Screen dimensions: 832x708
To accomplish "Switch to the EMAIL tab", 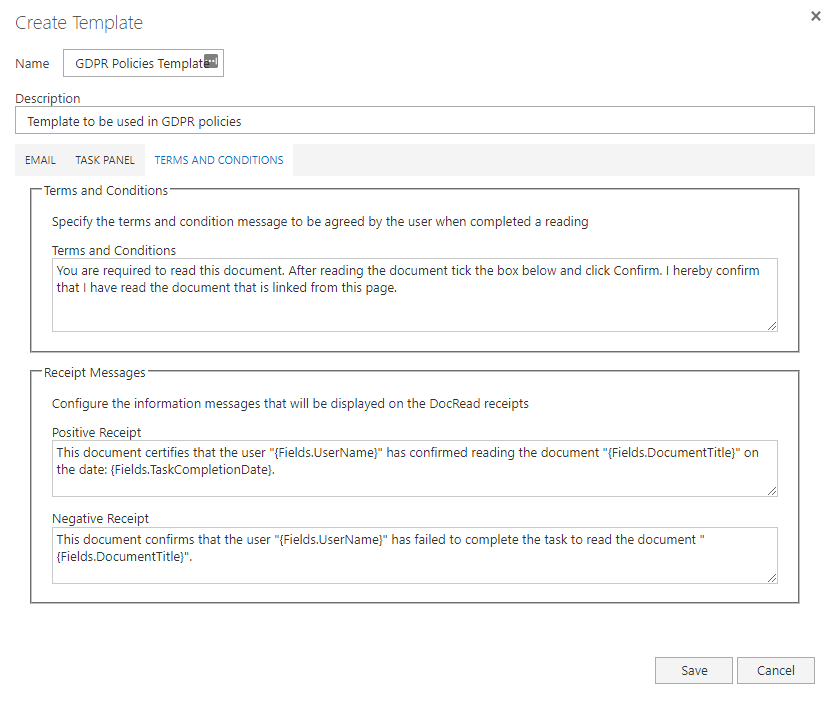I will click(40, 159).
